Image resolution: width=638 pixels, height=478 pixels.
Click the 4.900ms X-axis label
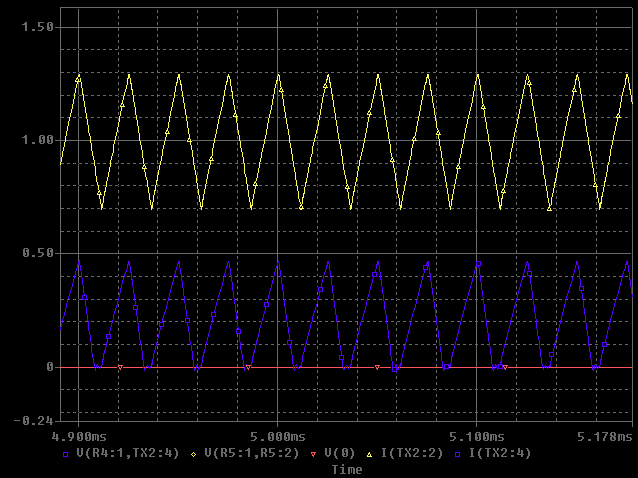[x=79, y=437]
